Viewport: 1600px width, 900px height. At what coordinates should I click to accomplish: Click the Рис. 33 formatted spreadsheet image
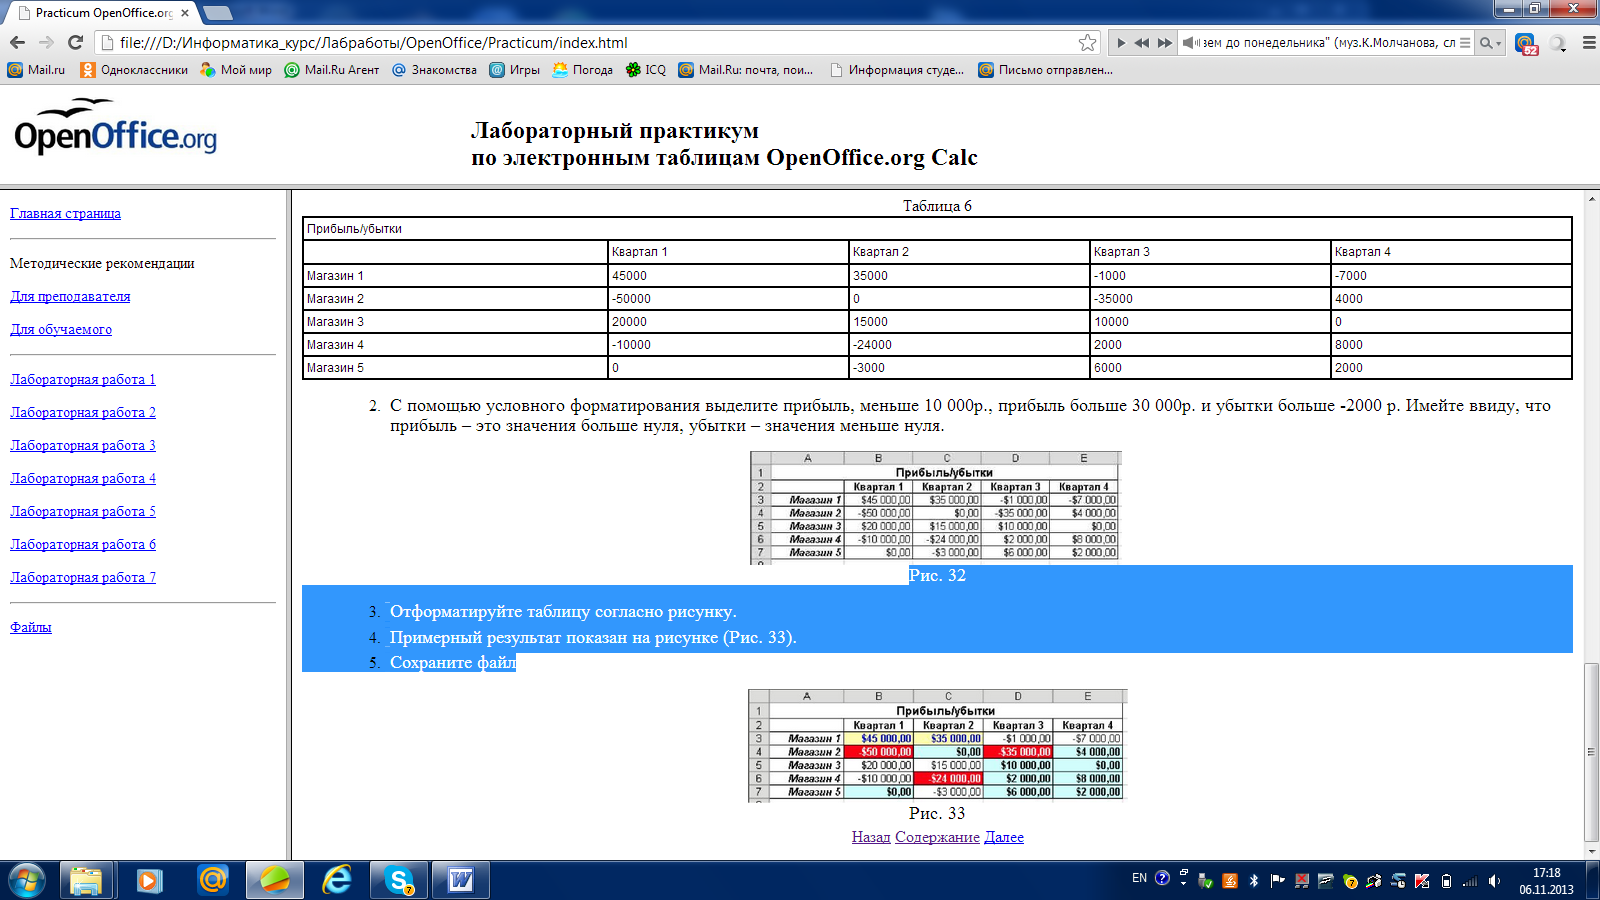pyautogui.click(x=938, y=746)
